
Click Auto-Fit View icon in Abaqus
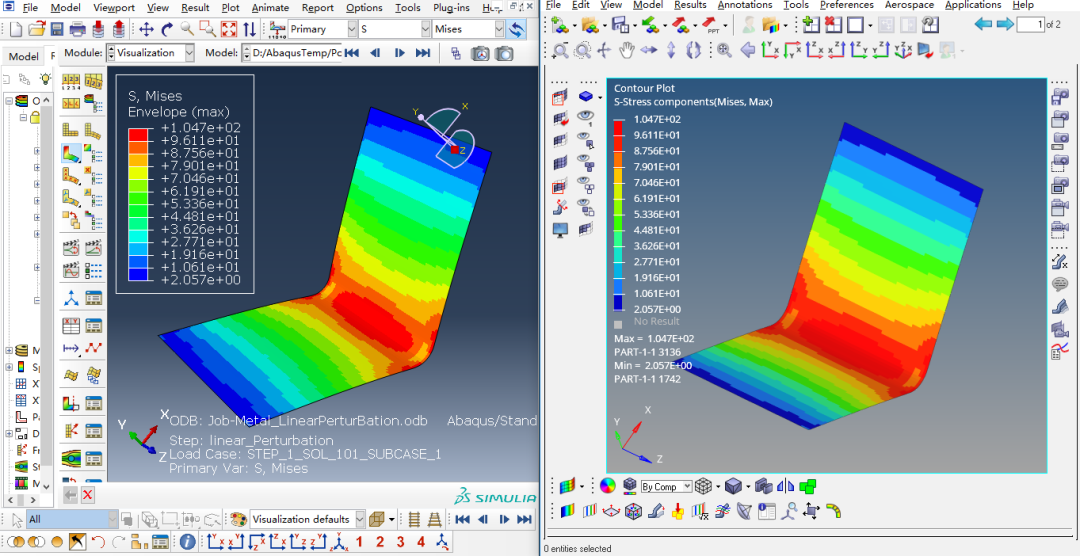click(229, 30)
